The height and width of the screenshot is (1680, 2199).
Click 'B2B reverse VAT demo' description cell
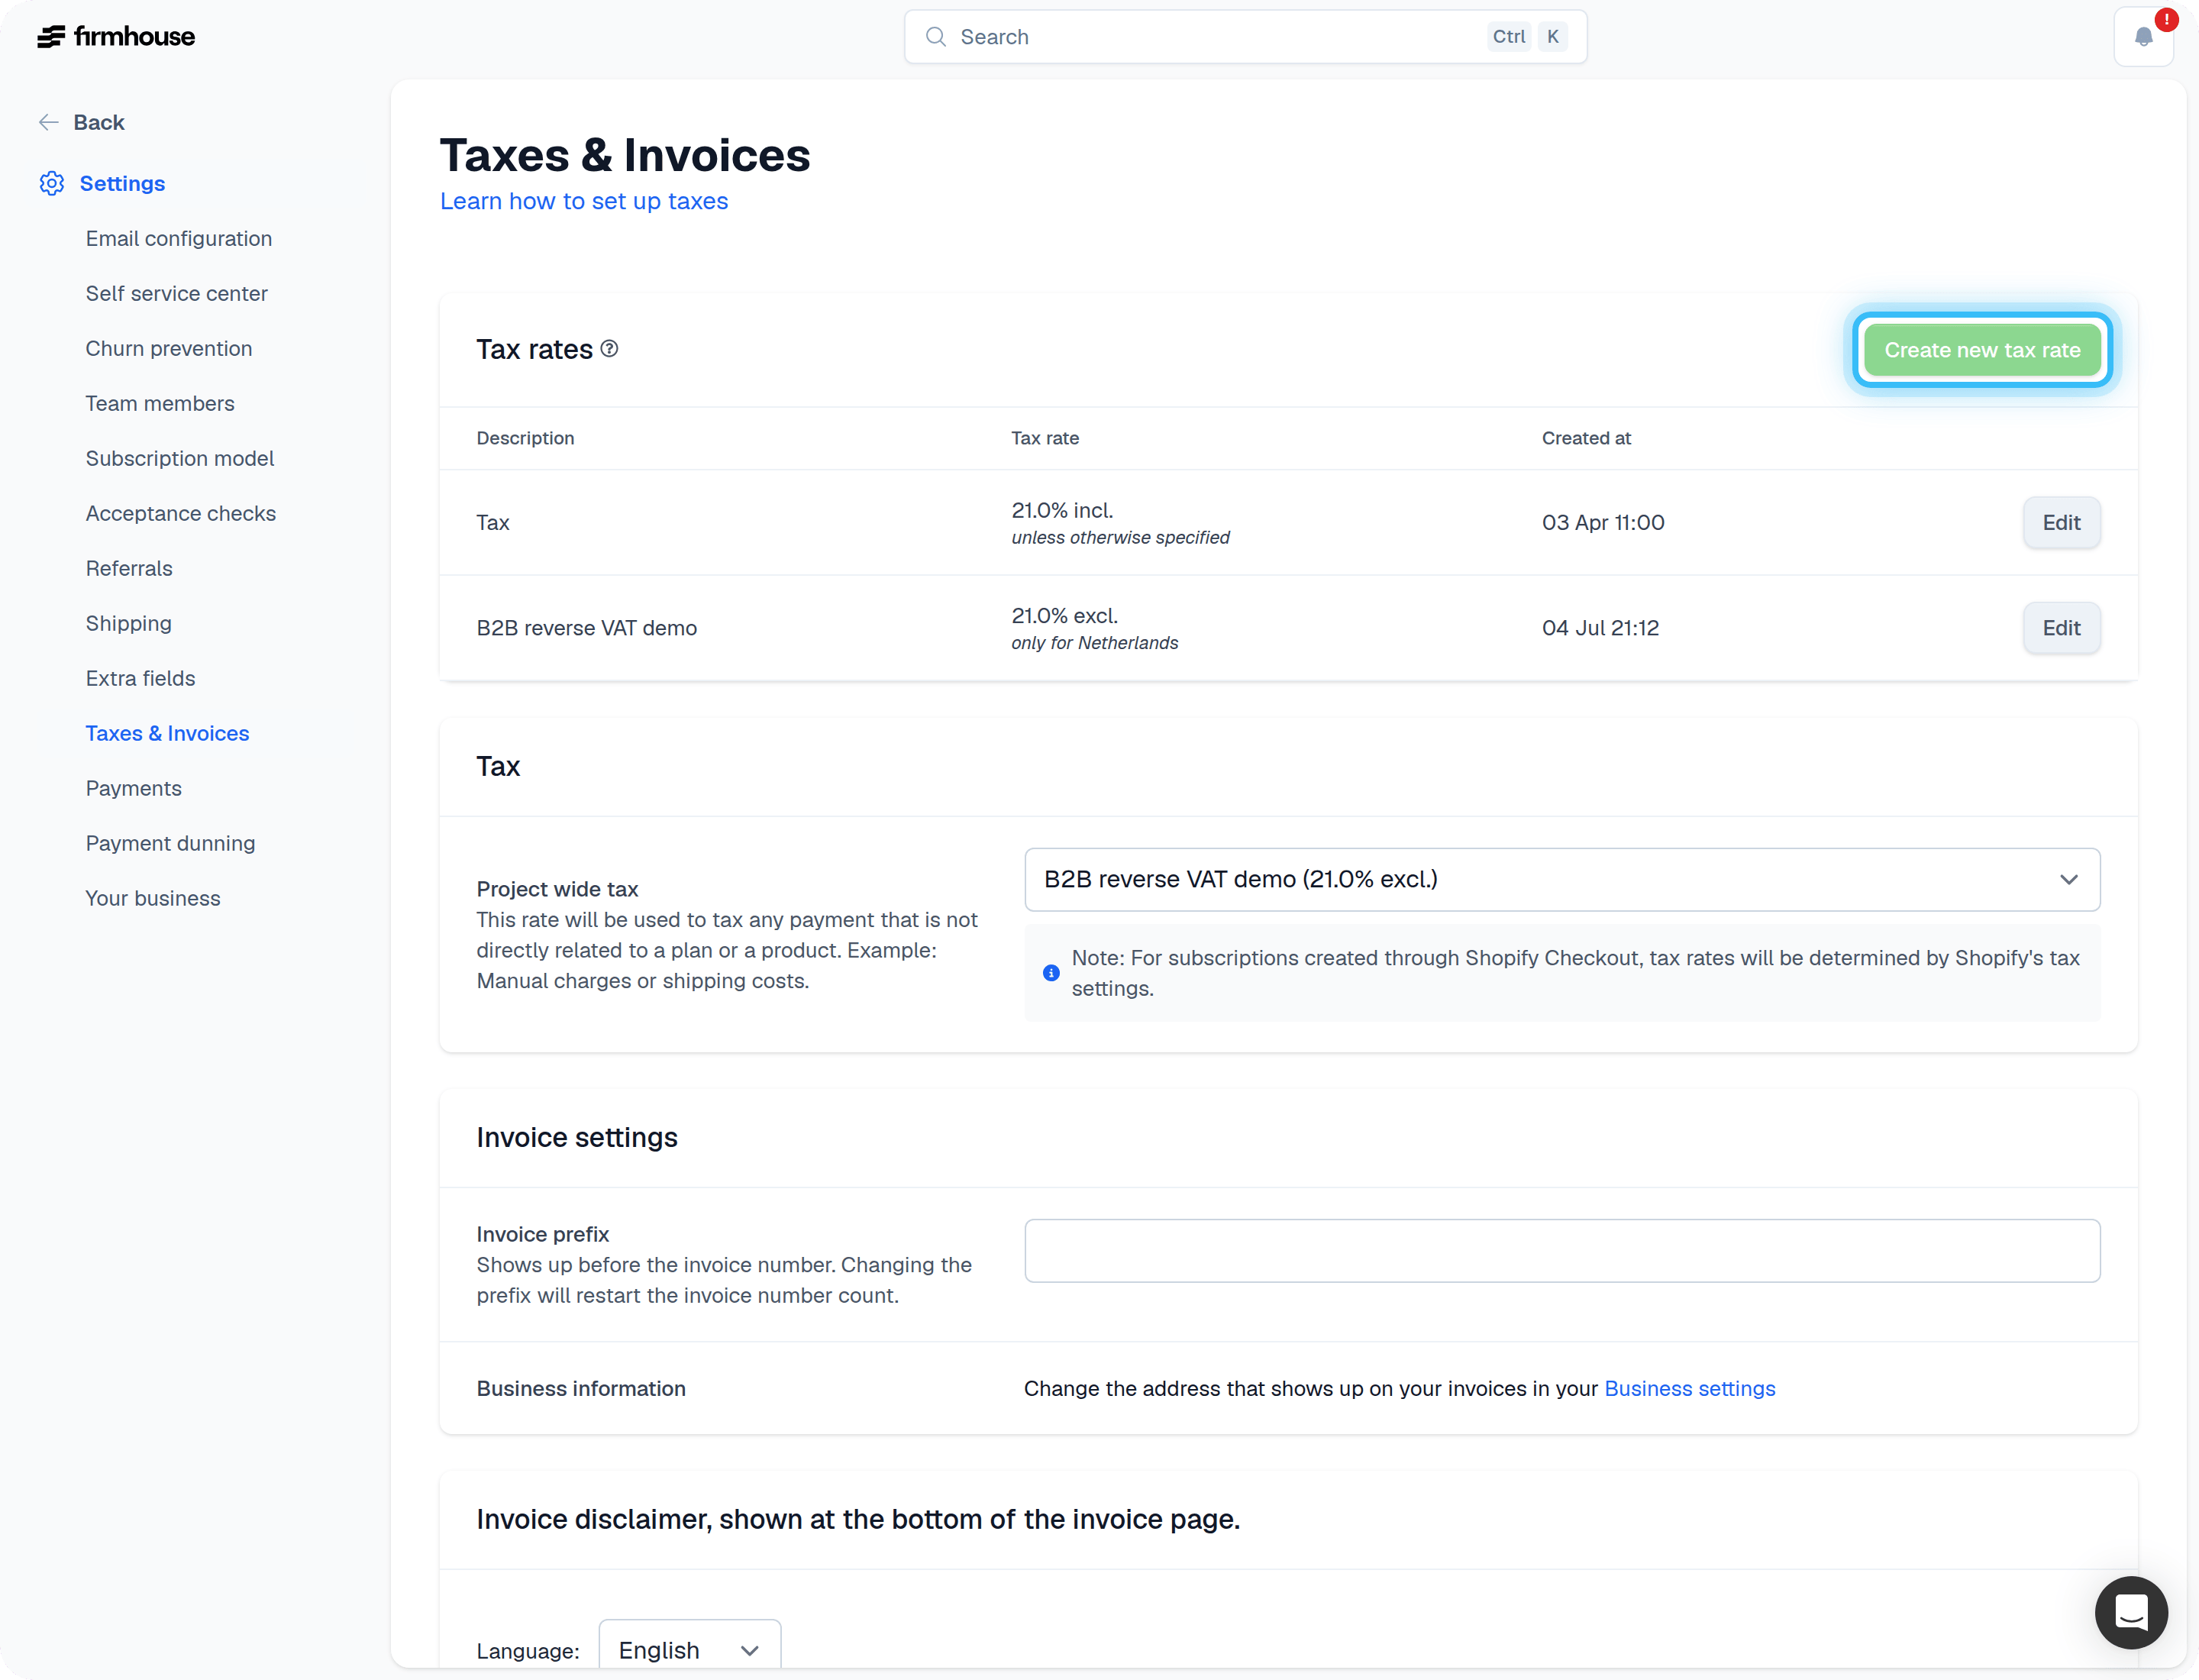point(587,628)
